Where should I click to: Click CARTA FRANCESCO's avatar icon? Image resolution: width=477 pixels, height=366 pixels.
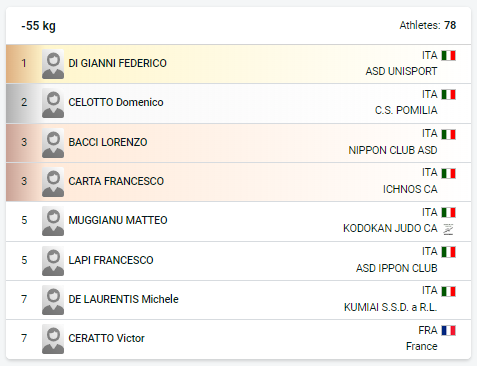[53, 182]
